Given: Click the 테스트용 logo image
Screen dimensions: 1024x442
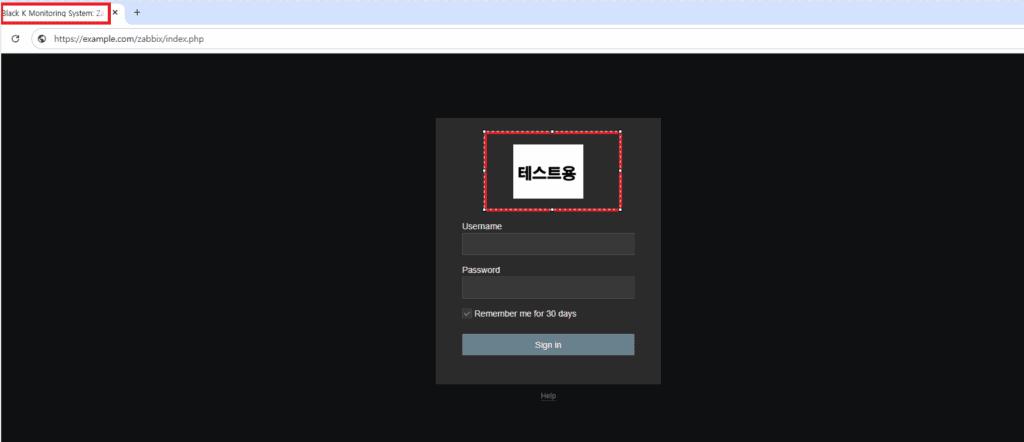Looking at the screenshot, I should (x=548, y=171).
